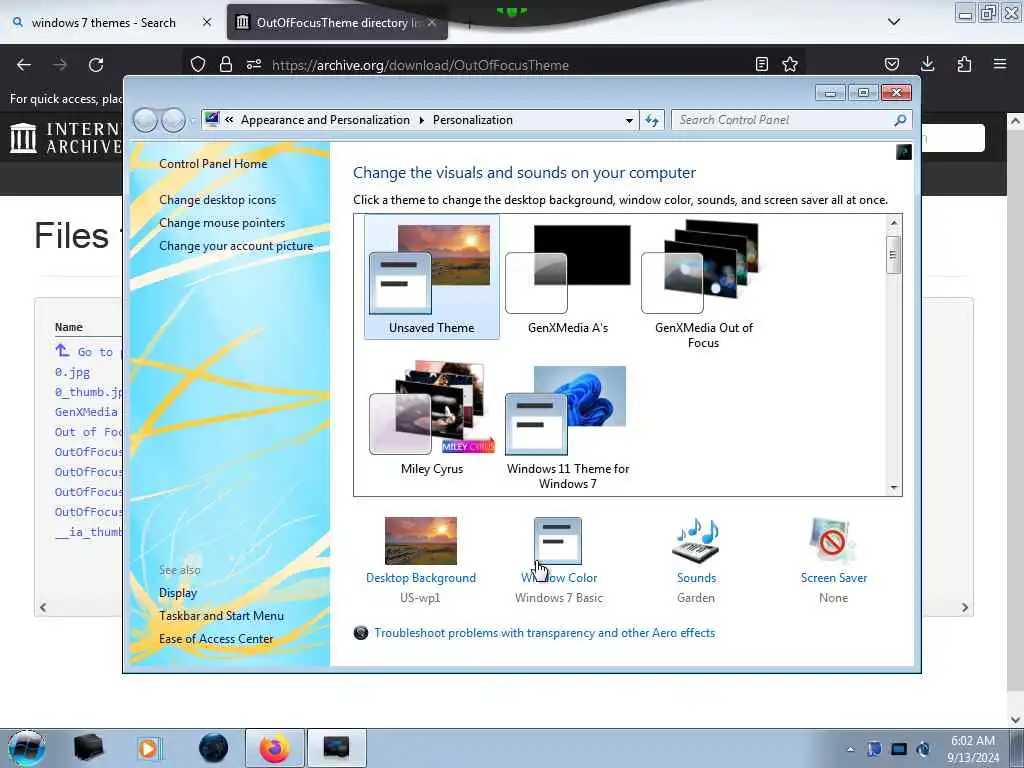1024x768 pixels.
Task: Expand breadcrumb chevron left of Appearance
Action: pos(229,120)
